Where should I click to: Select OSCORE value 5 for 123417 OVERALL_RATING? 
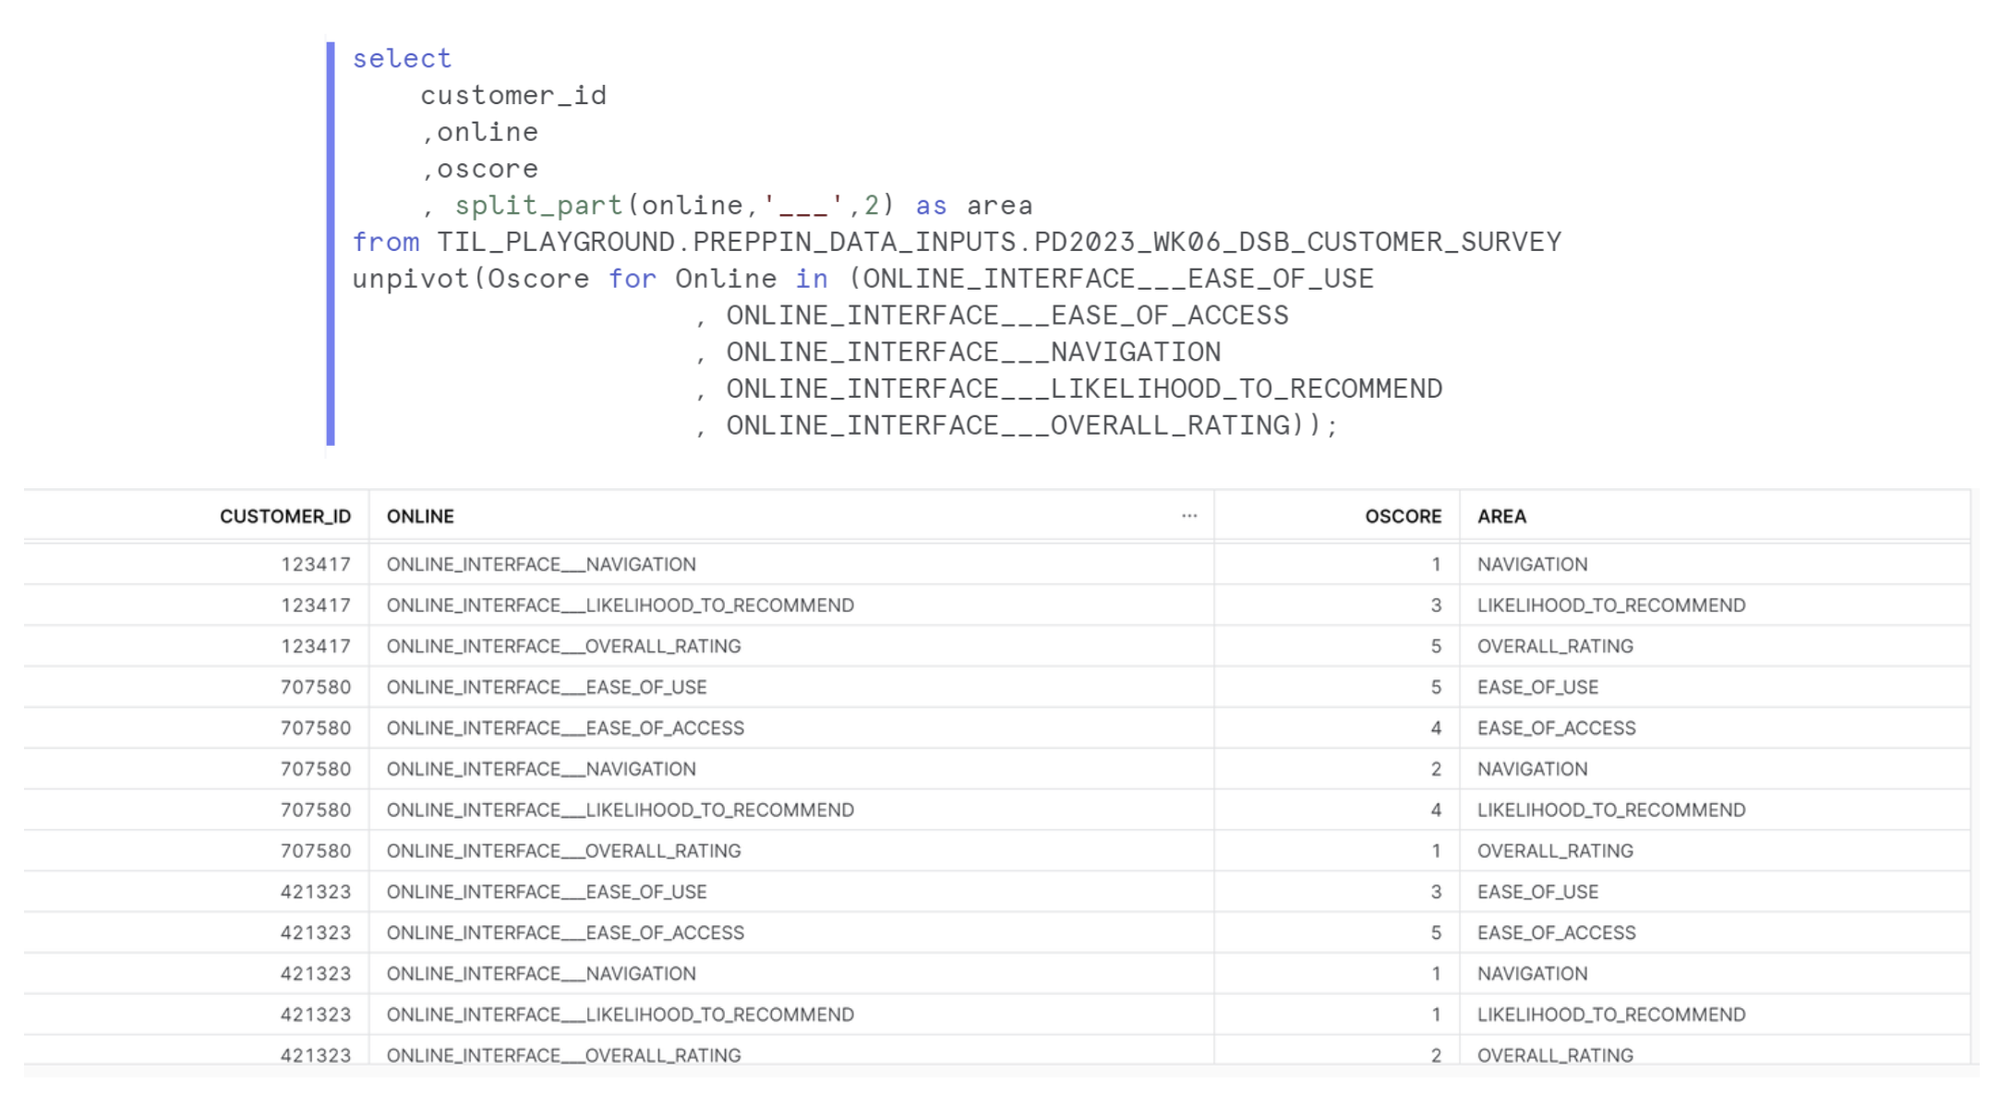click(x=1435, y=646)
